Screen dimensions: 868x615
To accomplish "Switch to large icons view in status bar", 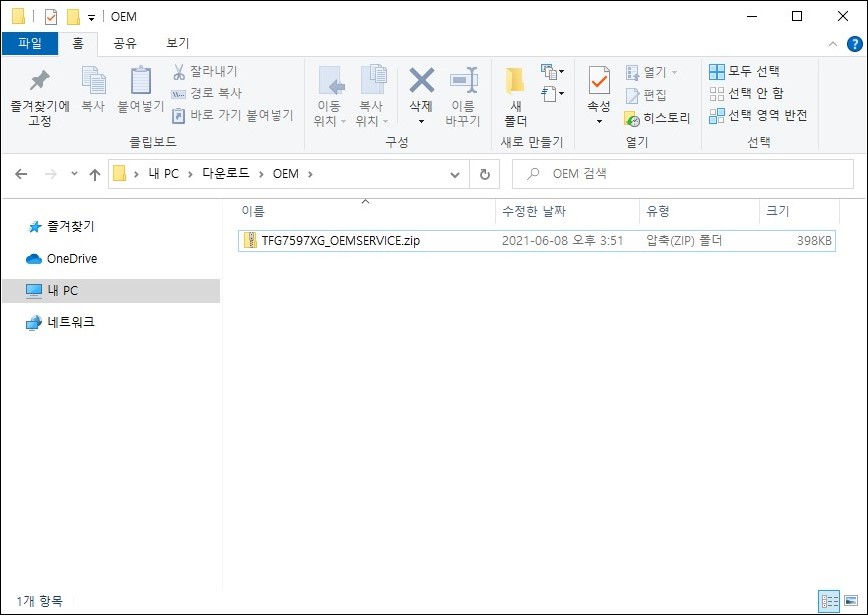I will pyautogui.click(x=851, y=601).
